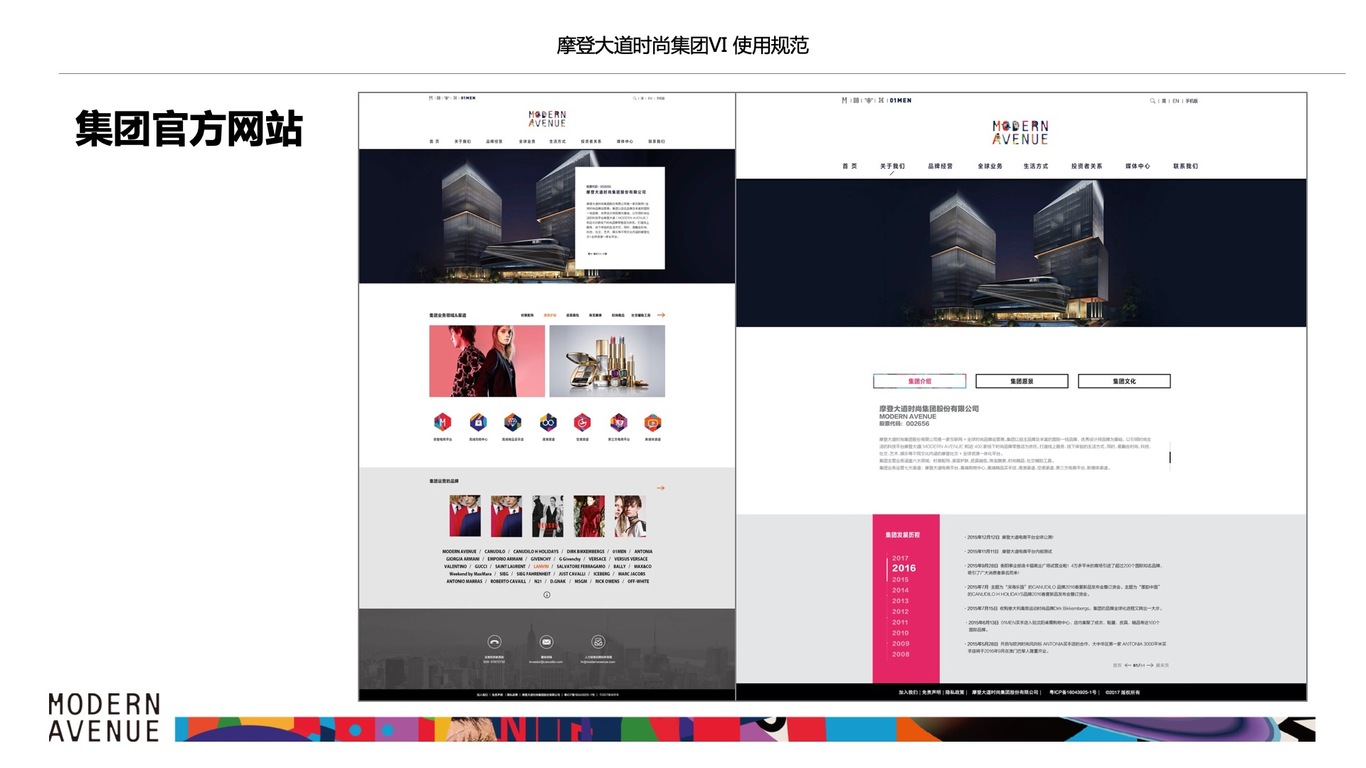The height and width of the screenshot is (768, 1366).
Task: Click 免责声明 in About page footer
Action: tap(932, 692)
